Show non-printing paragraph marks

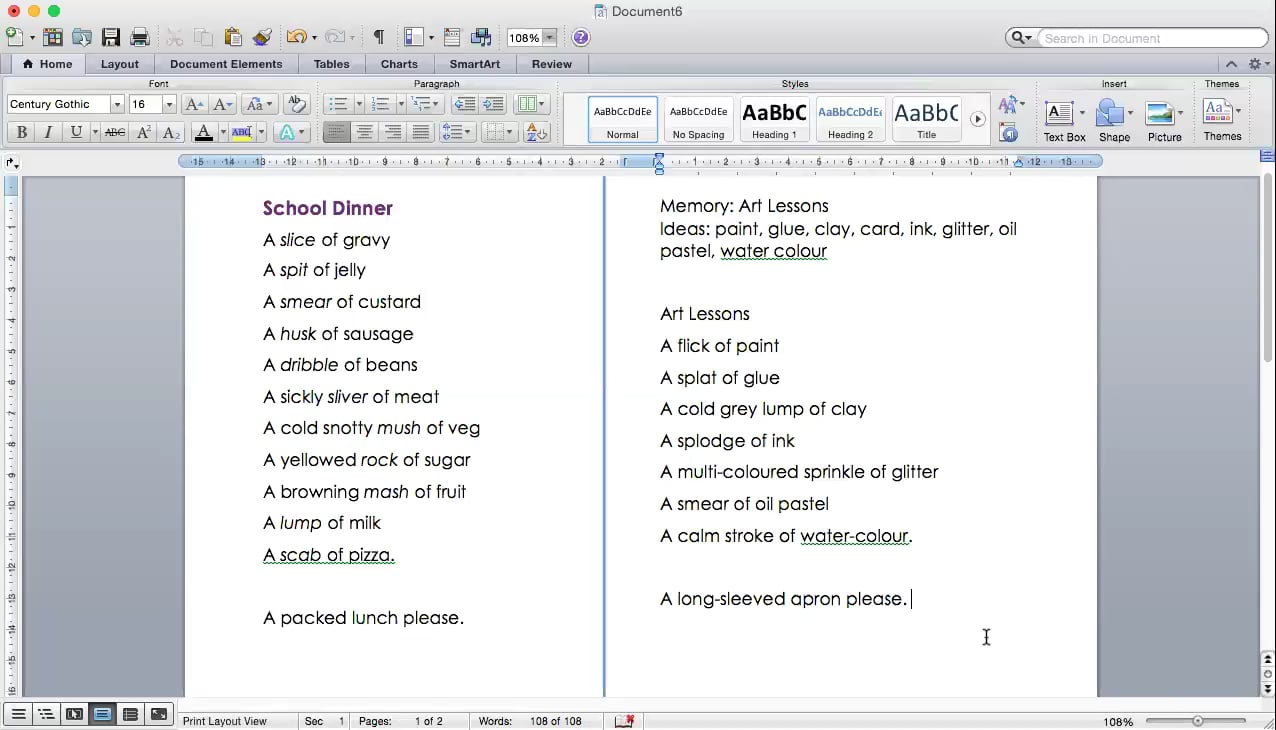379,37
